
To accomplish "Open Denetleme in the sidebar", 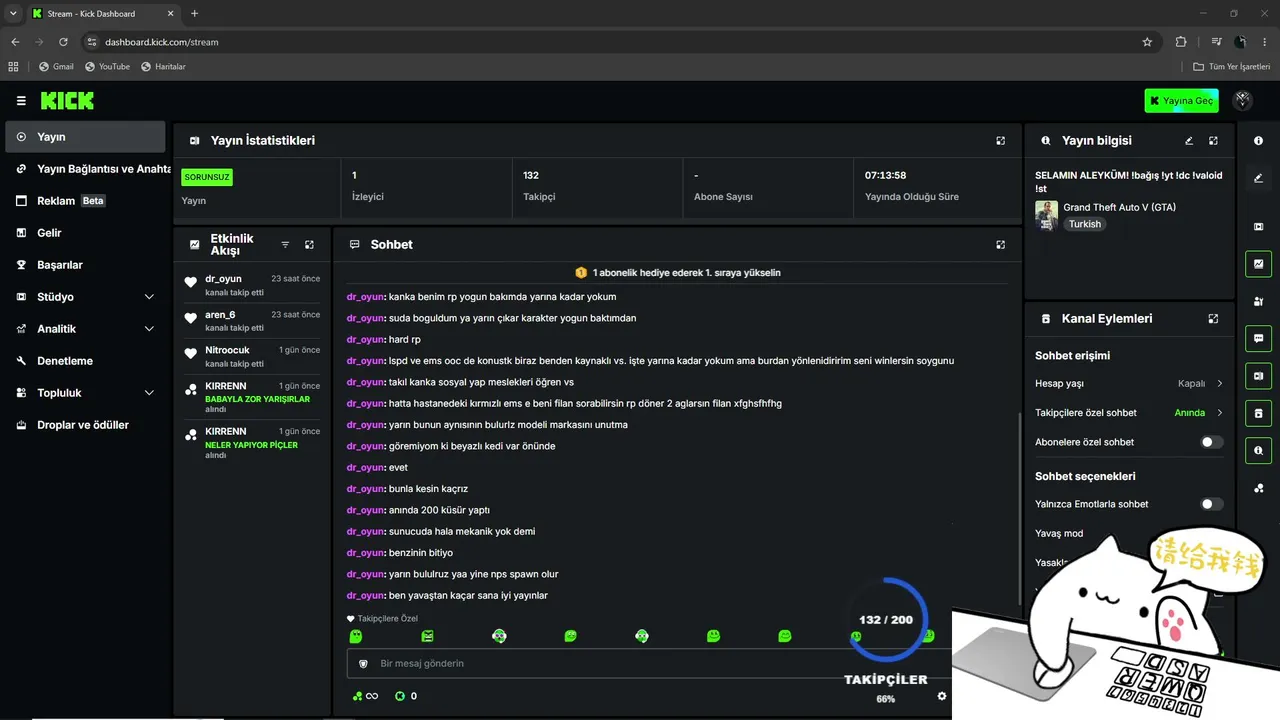I will [x=85, y=361].
